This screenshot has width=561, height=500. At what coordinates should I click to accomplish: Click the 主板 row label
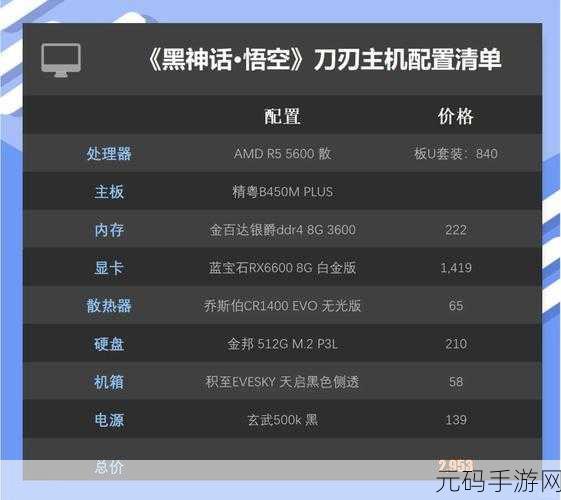coord(109,192)
